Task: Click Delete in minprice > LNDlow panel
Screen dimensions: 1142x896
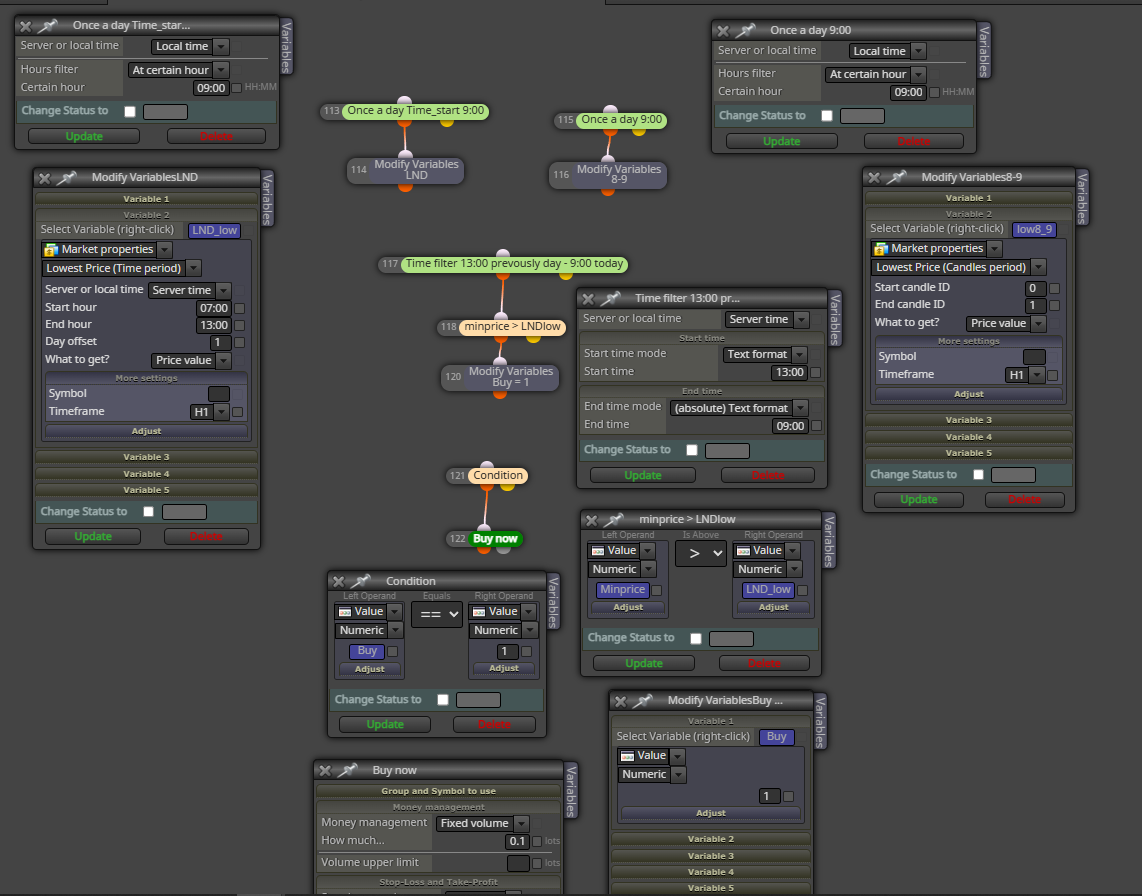Action: 764,663
